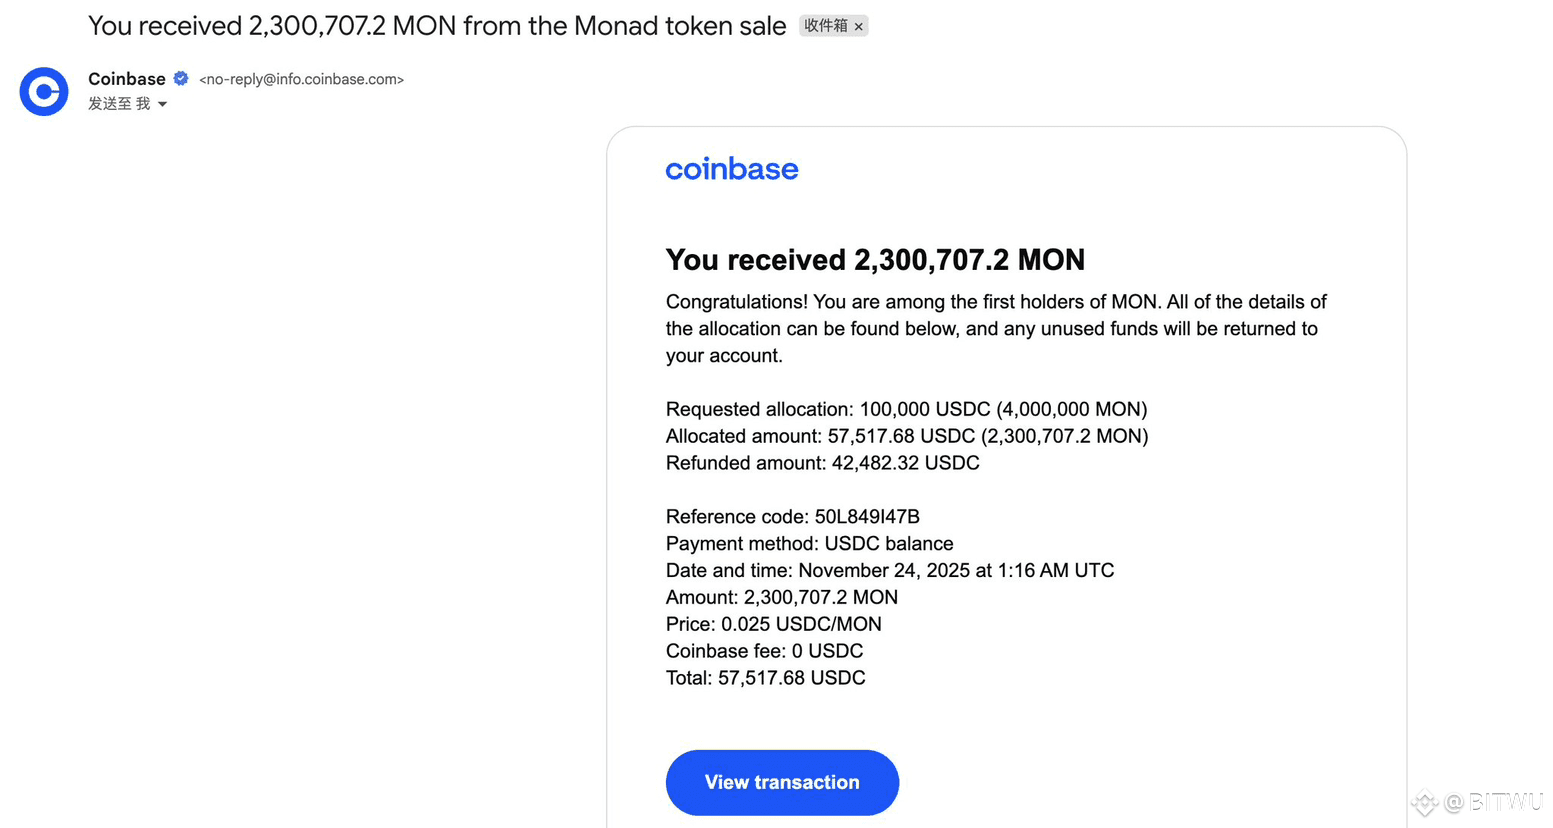This screenshot has height=828, width=1553.
Task: Click the Coinbase sender avatar icon
Action: point(44,92)
